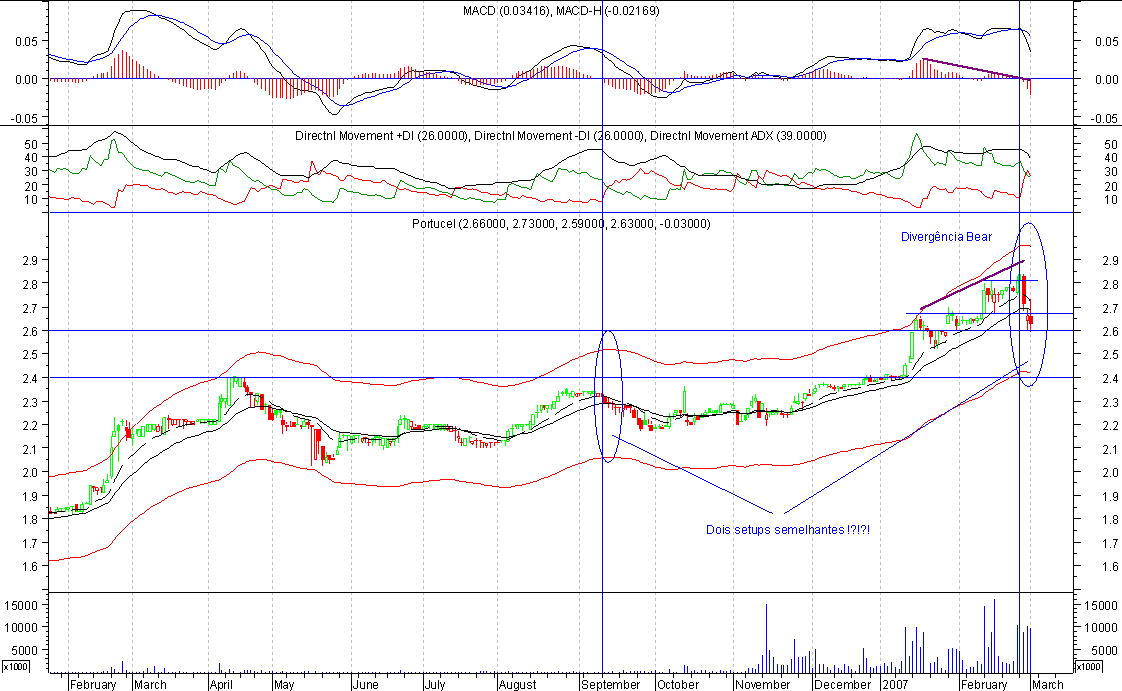1122x691 pixels.
Task: Select the December label on time axis
Action: coord(843,685)
